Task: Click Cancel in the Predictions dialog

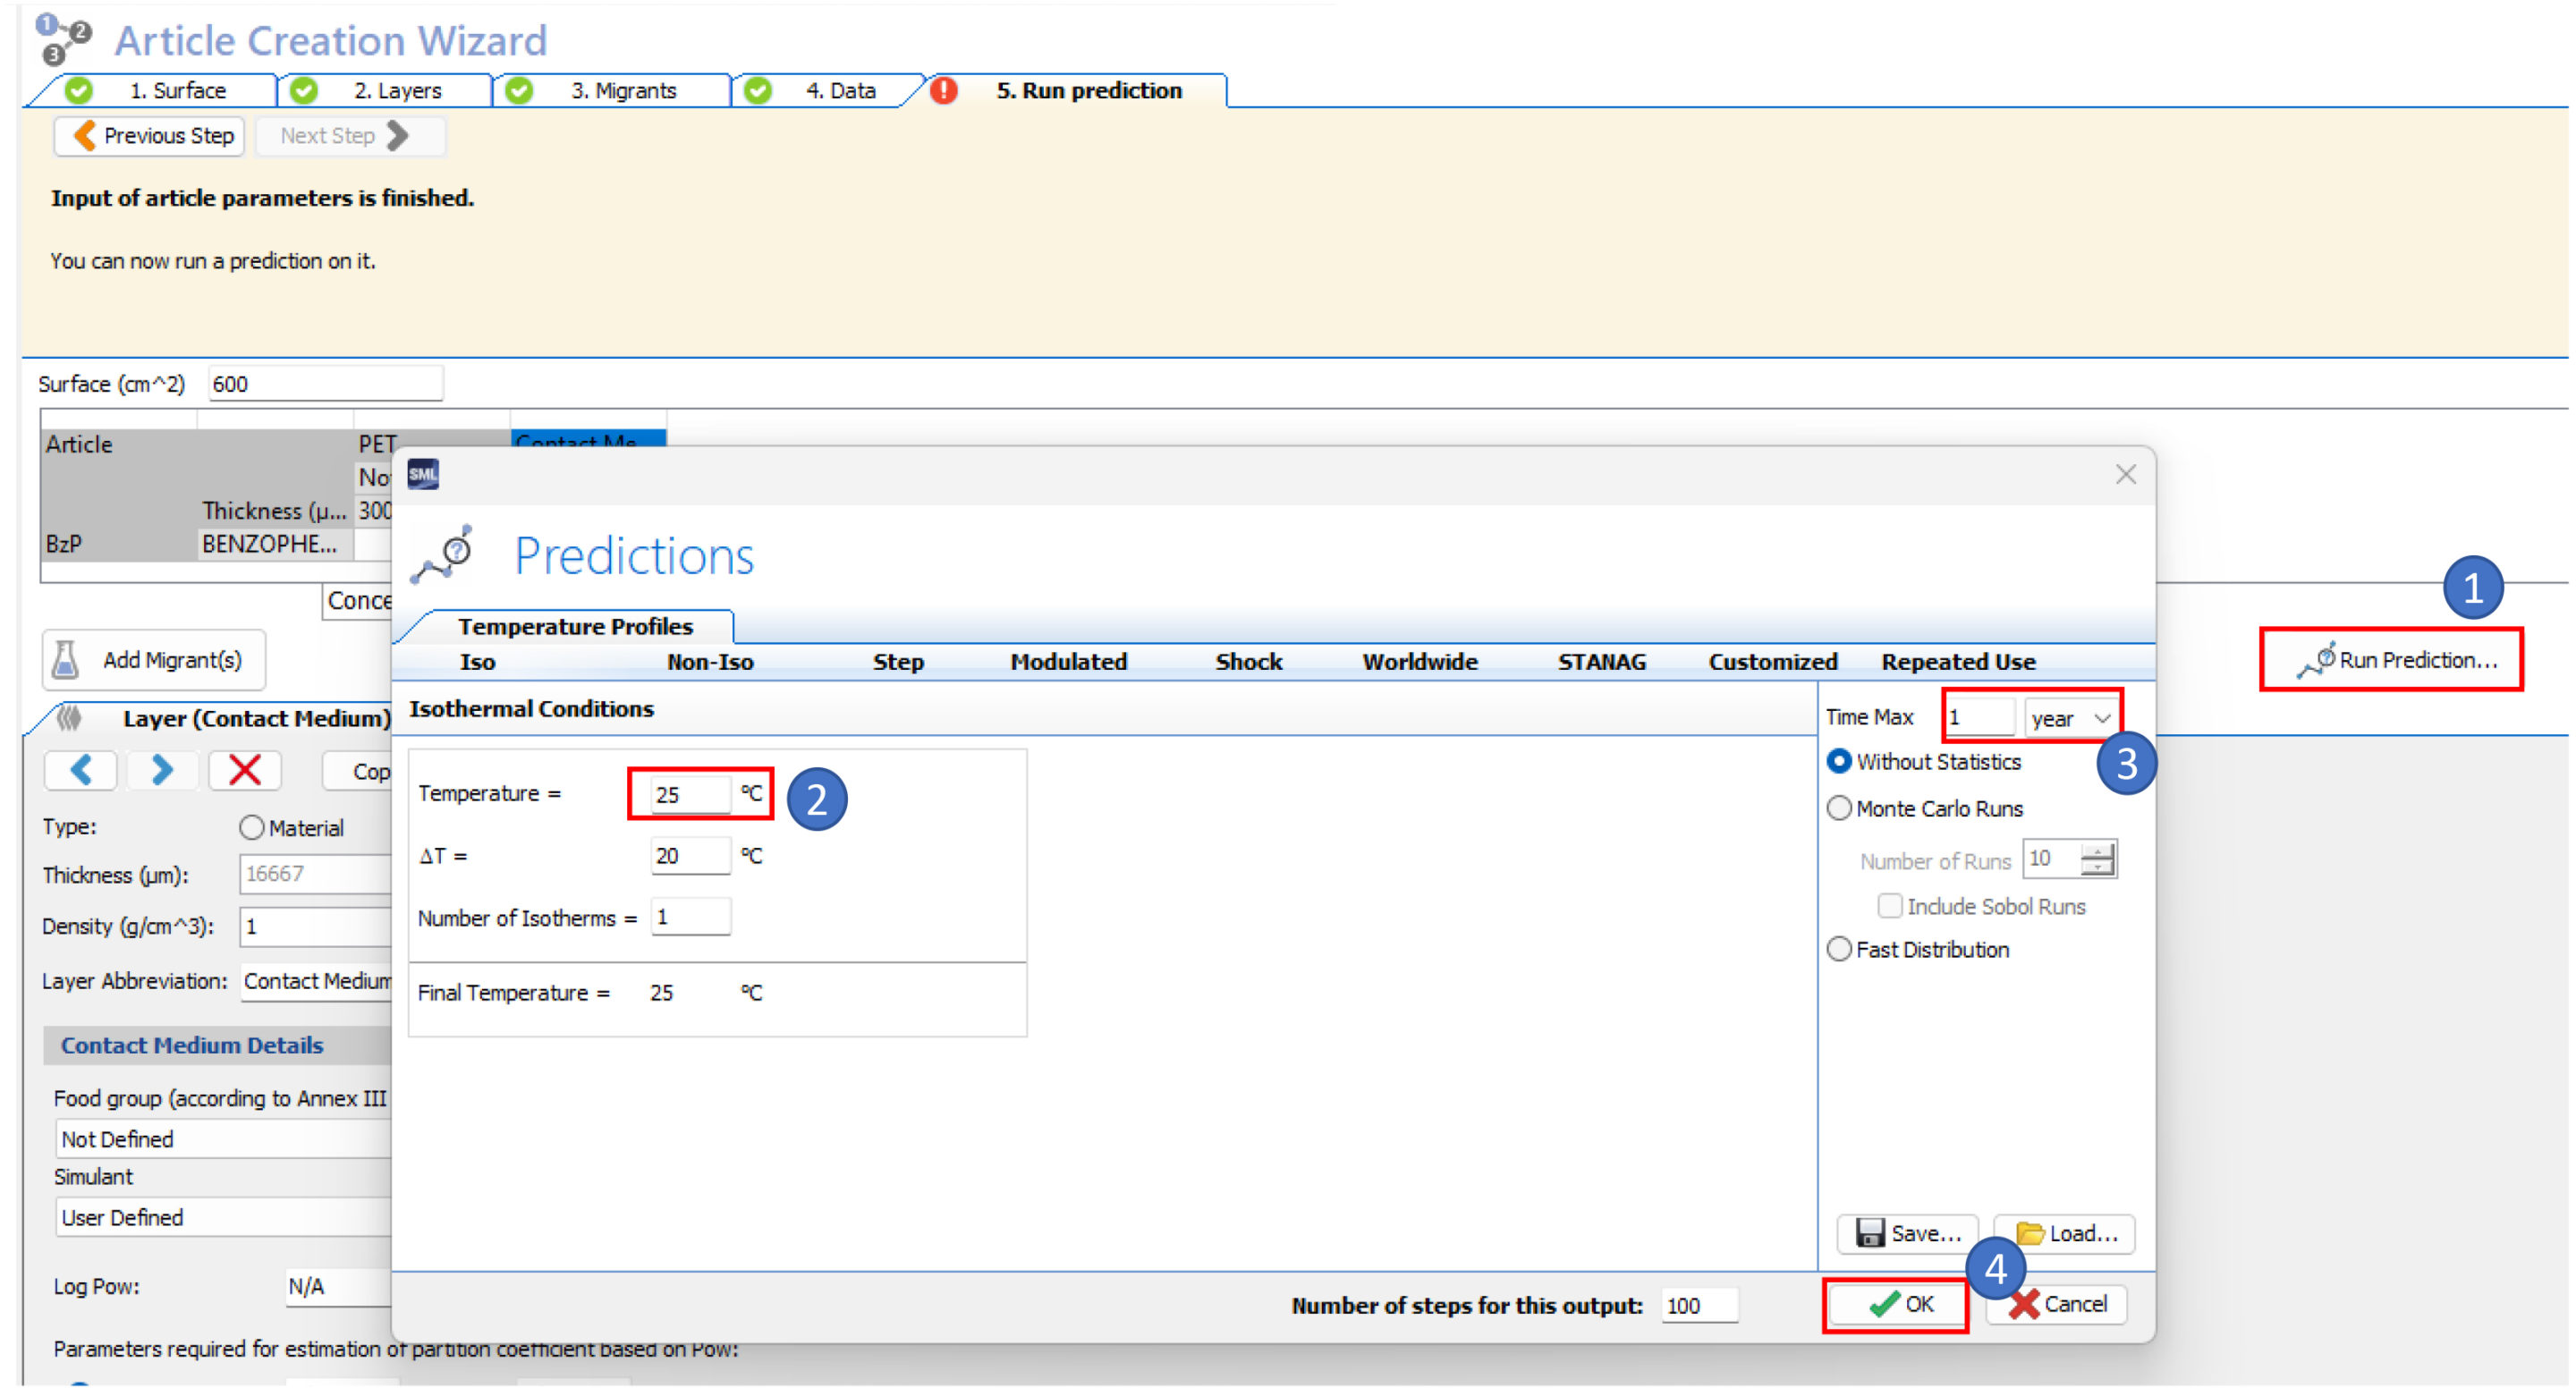Action: pos(2058,1304)
